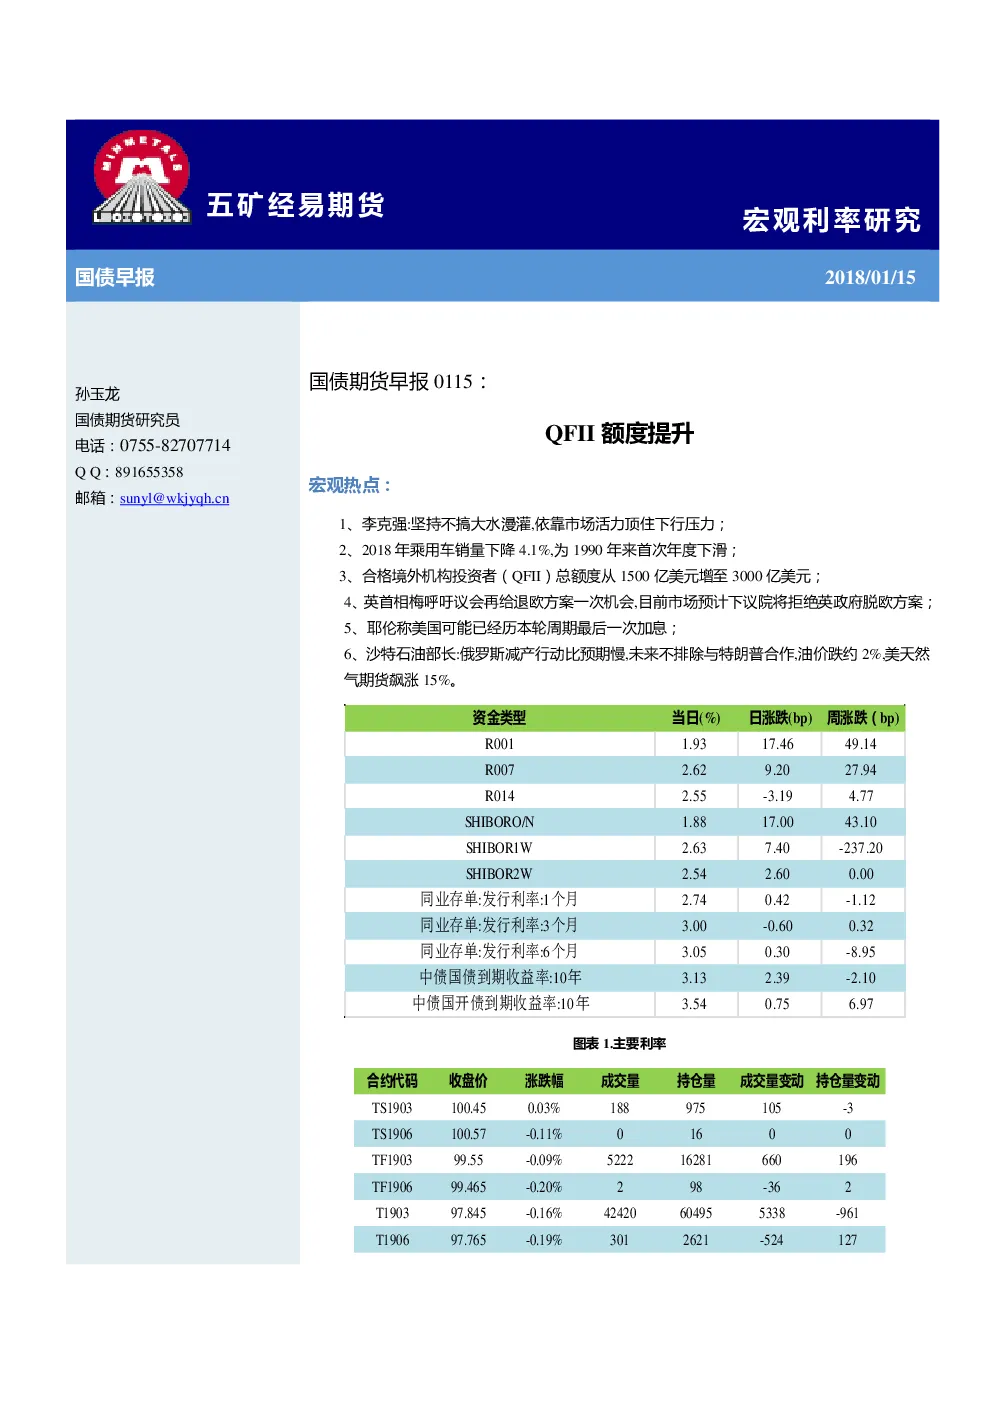Click the volume value 42420
The width and height of the screenshot is (992, 1403).
point(620,1213)
